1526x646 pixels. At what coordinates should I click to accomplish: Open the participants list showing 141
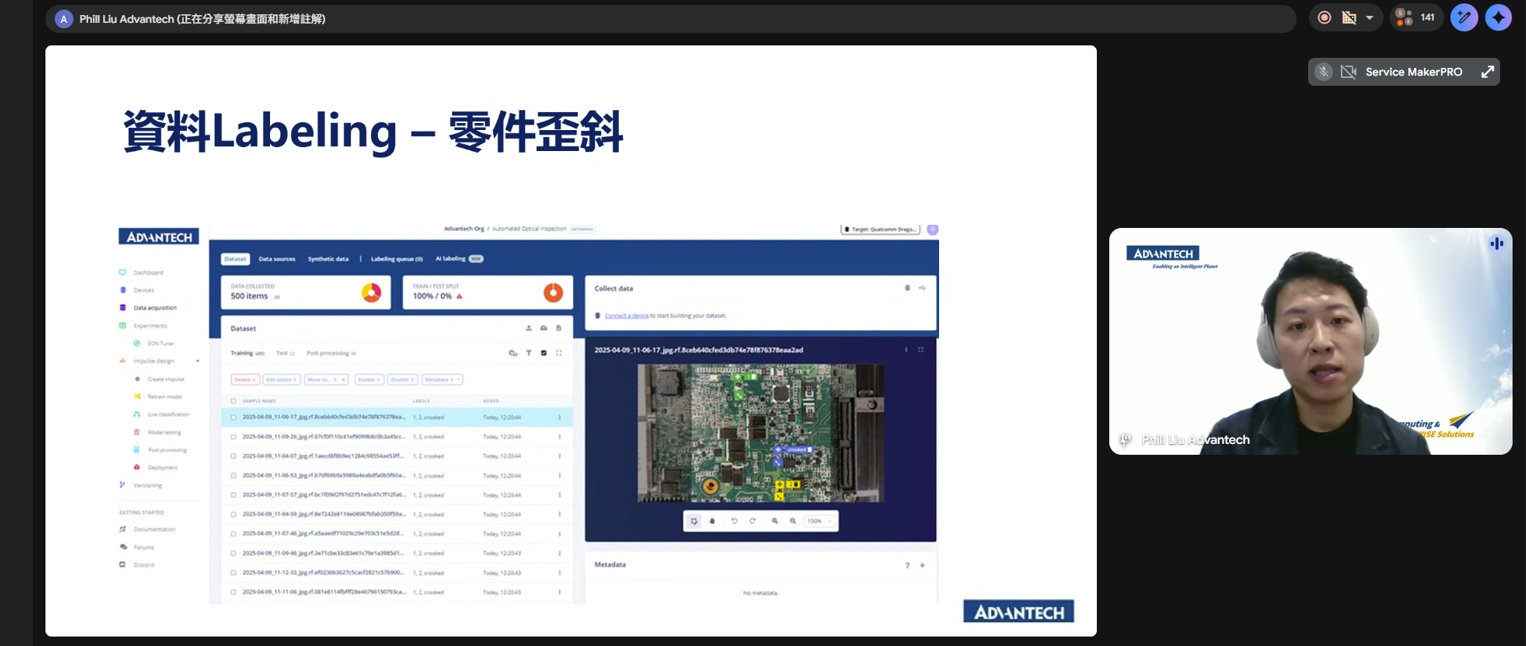point(1417,18)
